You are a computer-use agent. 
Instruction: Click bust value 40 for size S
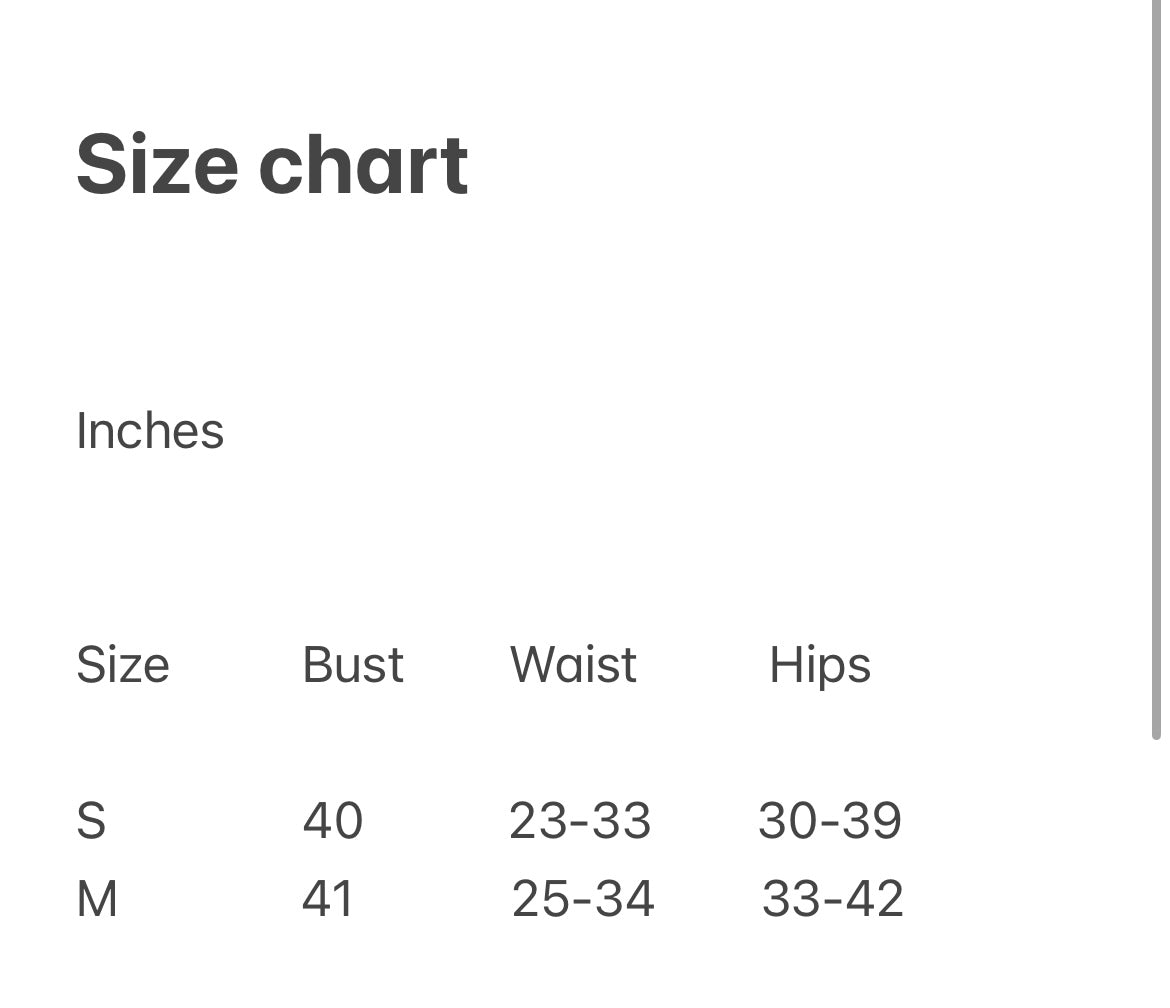point(333,821)
